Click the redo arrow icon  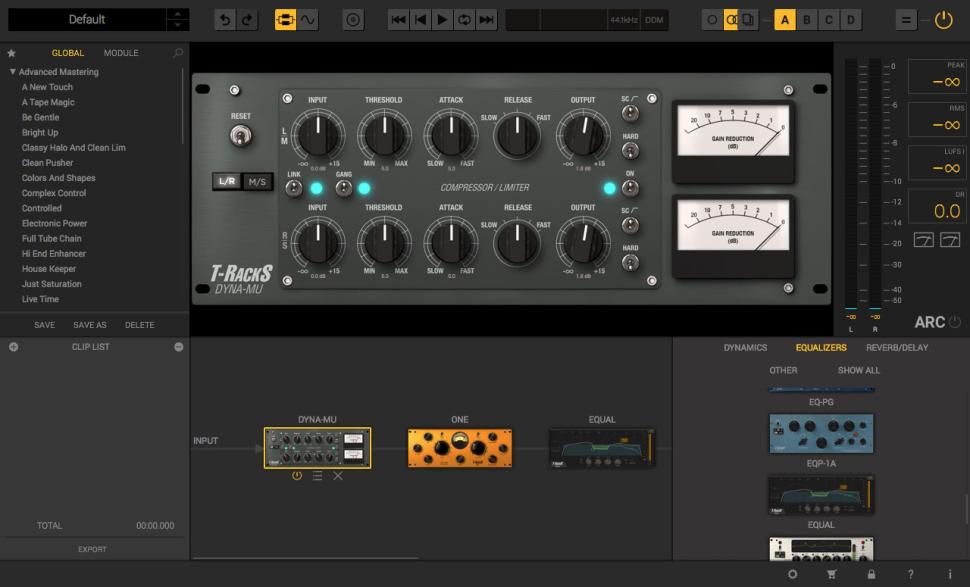coord(247,20)
